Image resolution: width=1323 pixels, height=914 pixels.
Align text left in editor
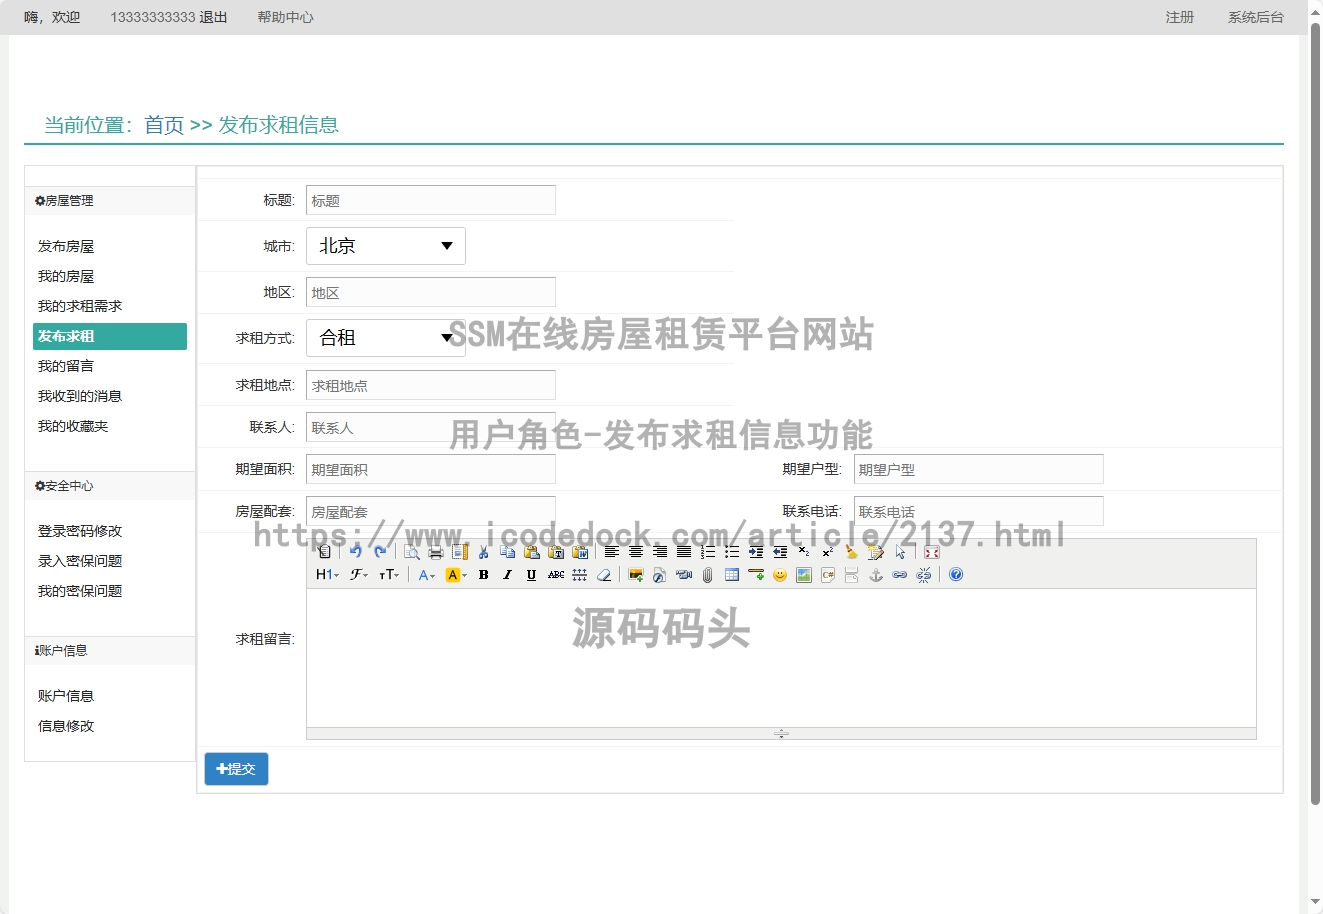611,552
